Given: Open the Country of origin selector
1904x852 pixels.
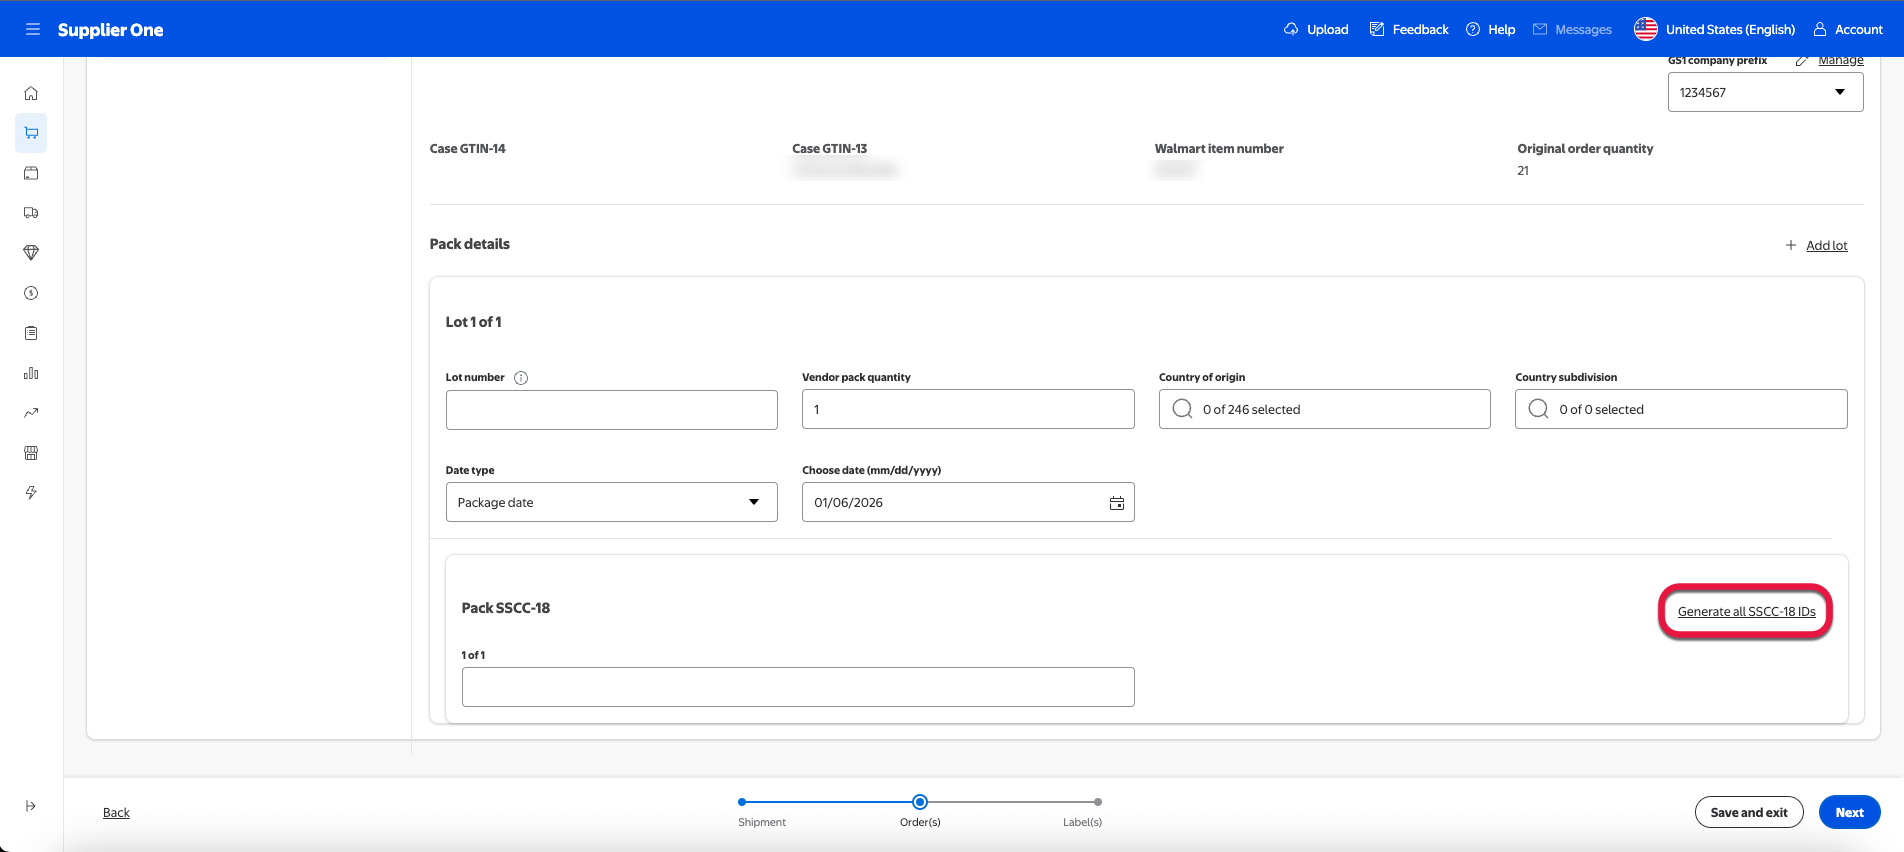Looking at the screenshot, I should click(x=1323, y=409).
